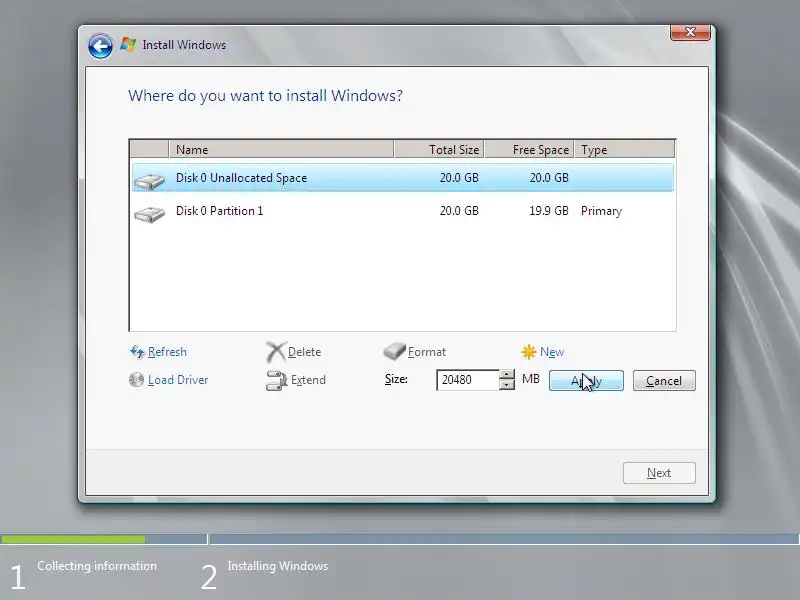This screenshot has height=600, width=800.
Task: Click the Primary type cell
Action: click(x=601, y=211)
